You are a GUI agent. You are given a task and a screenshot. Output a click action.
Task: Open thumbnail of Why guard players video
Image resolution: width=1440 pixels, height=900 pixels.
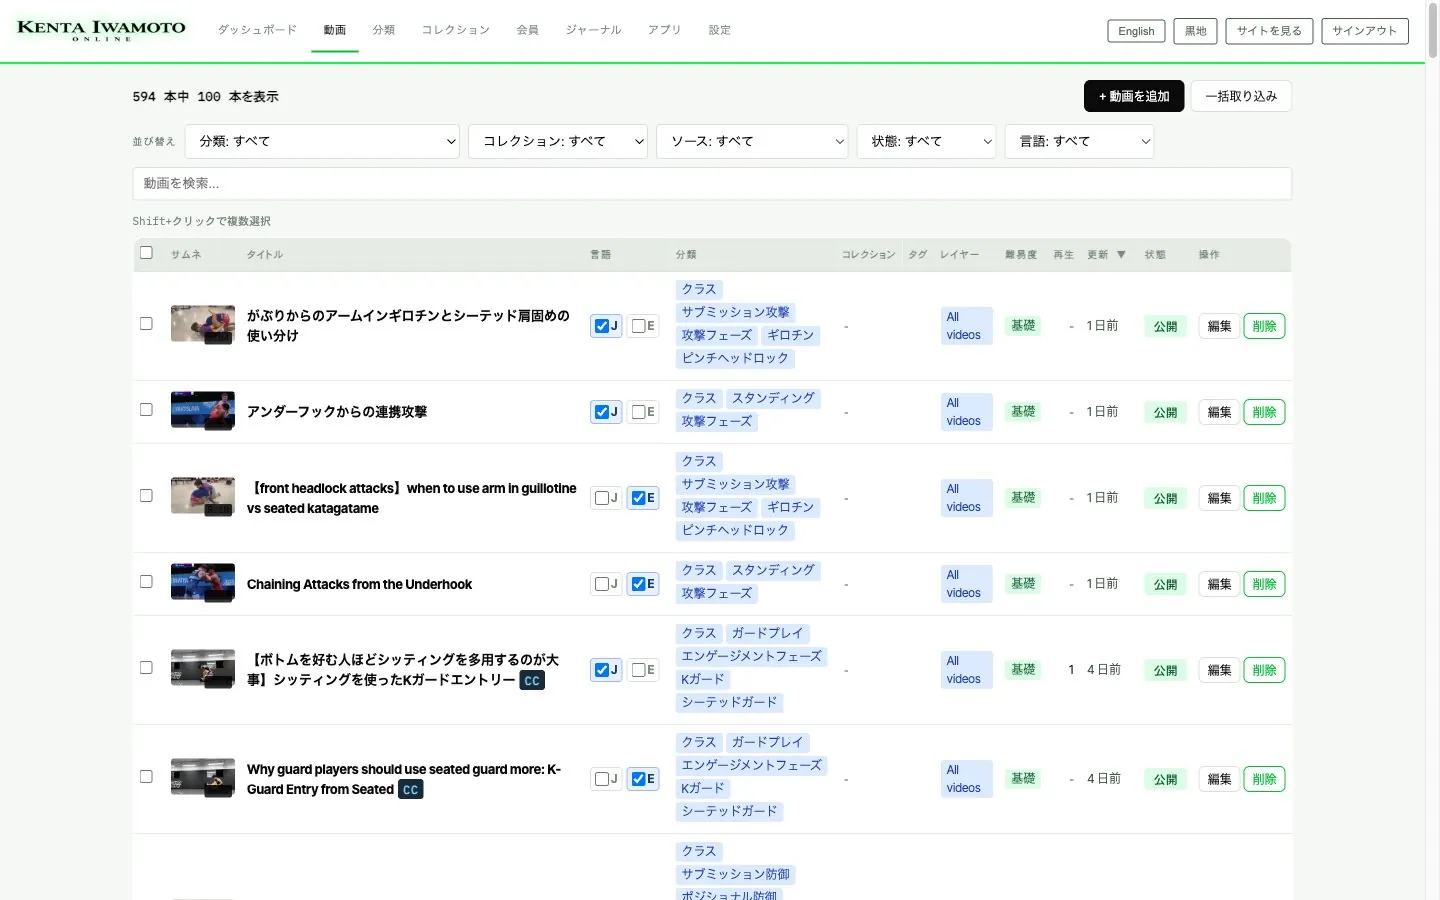[x=203, y=778]
